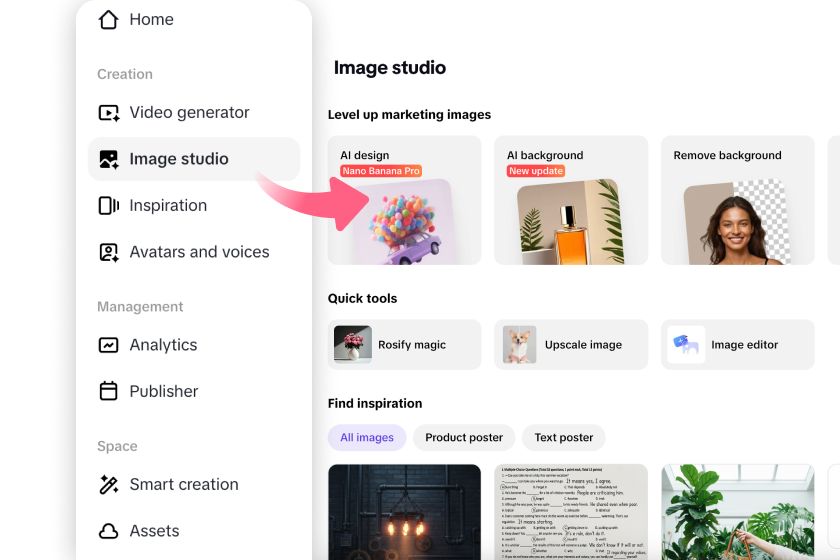Filter by Product poster
Image resolution: width=840 pixels, height=560 pixels.
[x=464, y=438]
